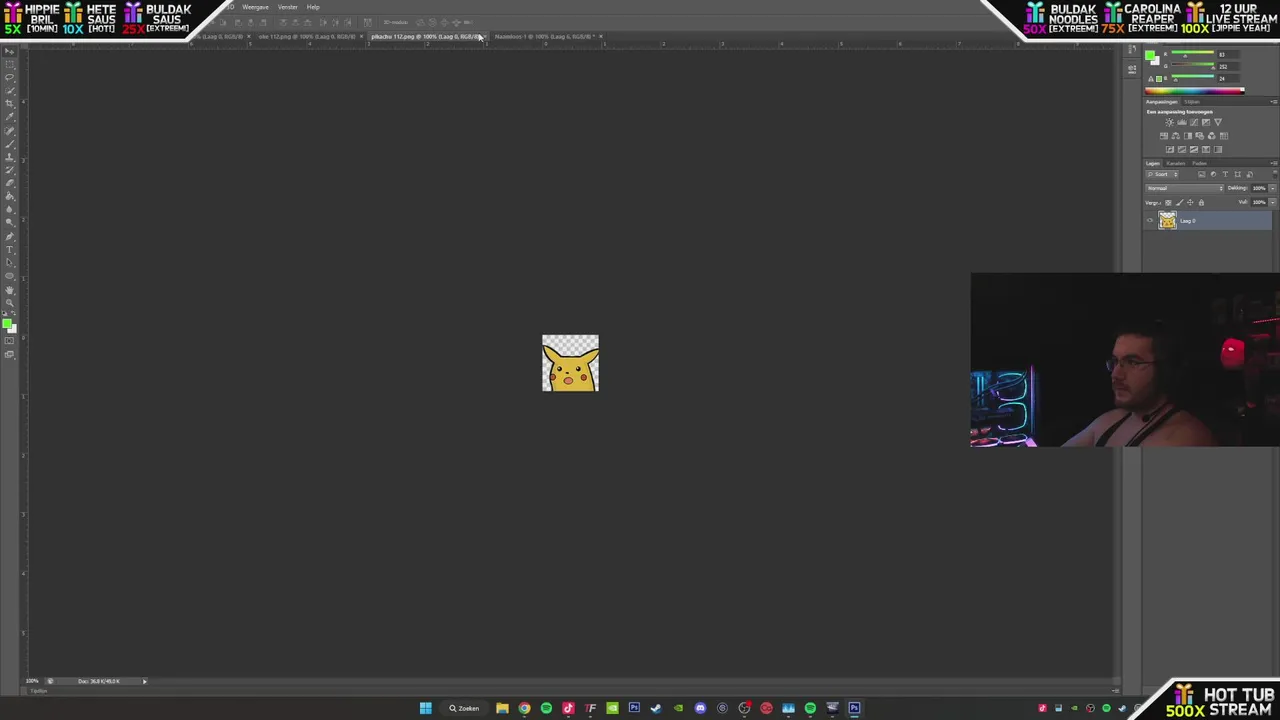
Task: Open the Windows Start menu
Action: pos(425,708)
